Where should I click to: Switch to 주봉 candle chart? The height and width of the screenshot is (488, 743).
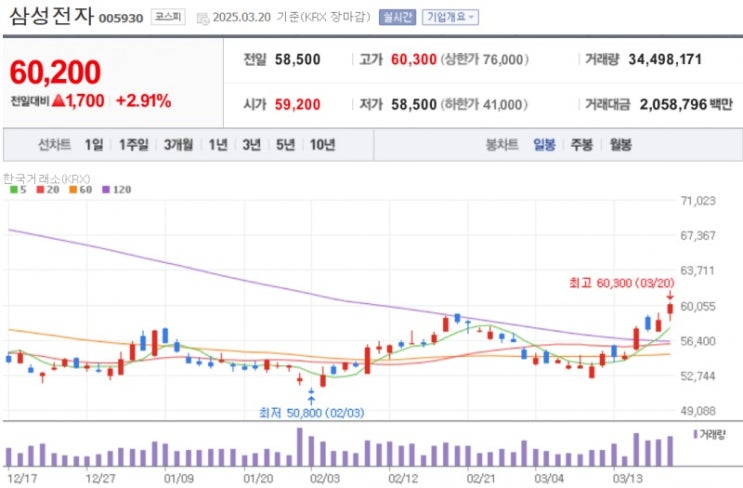581,145
